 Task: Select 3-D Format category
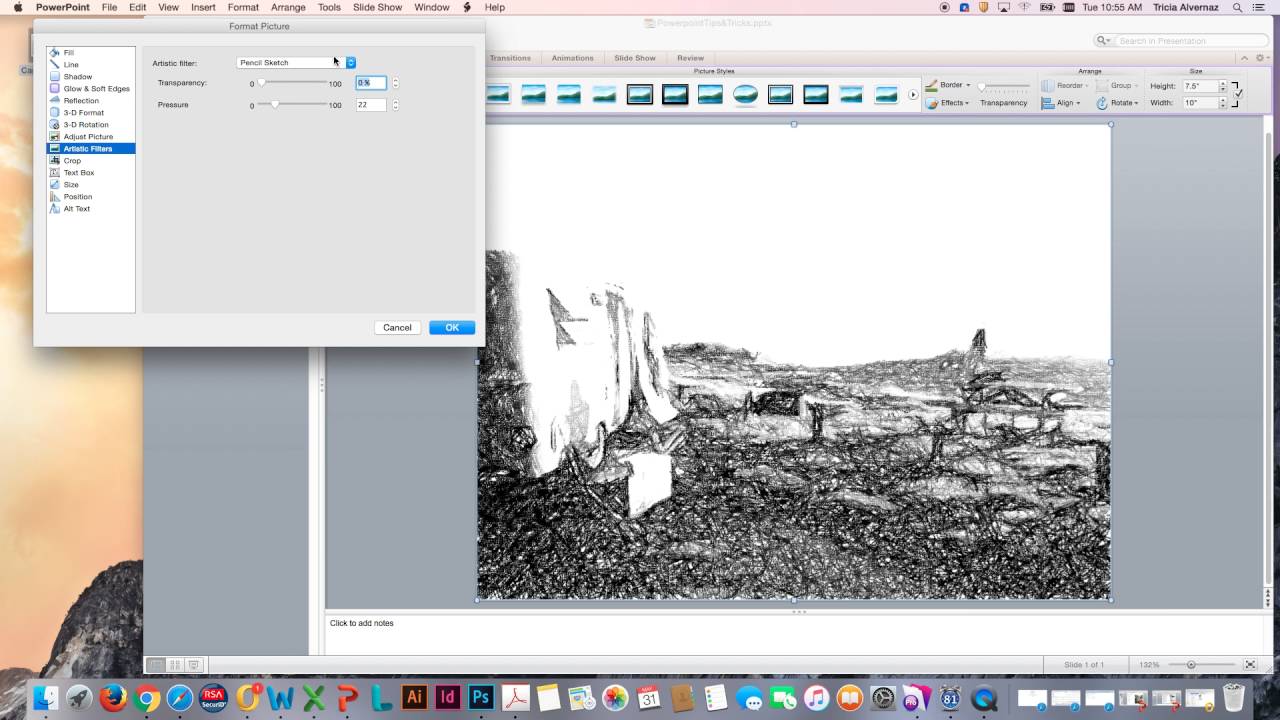pyautogui.click(x=91, y=113)
